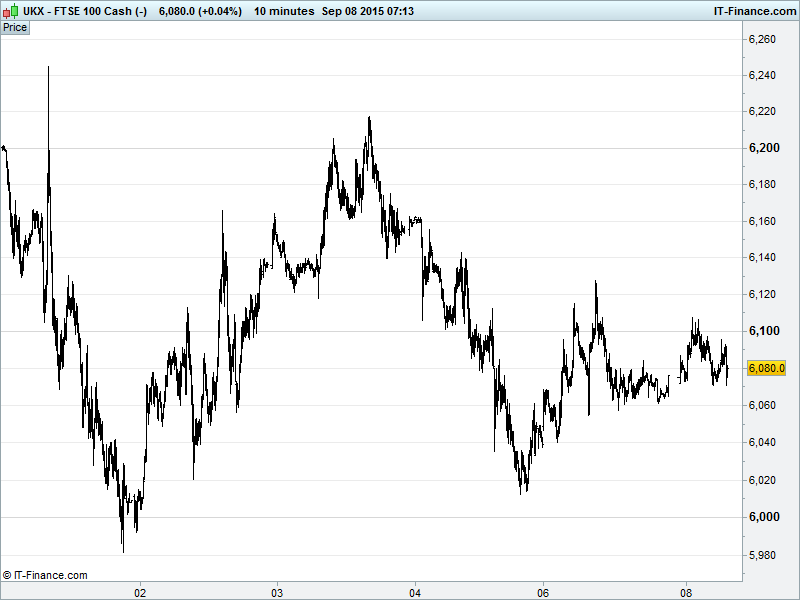
Task: Select the 04 date marker on time axis
Action: 415,590
